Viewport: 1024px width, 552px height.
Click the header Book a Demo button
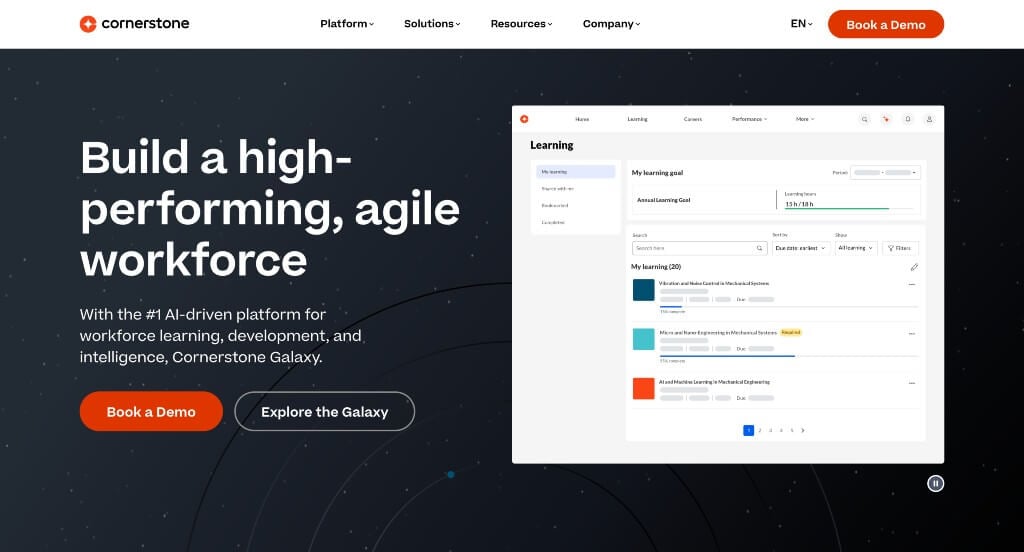(x=886, y=24)
